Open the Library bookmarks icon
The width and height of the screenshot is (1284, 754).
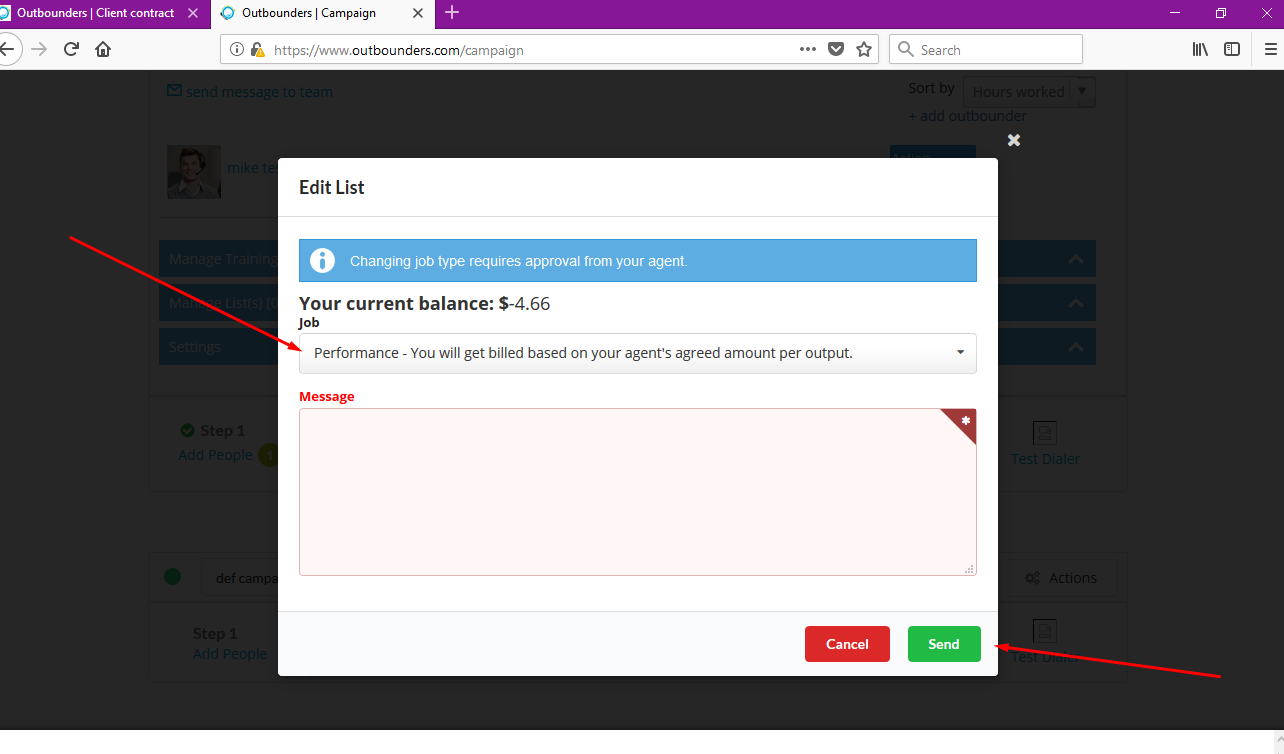coord(1201,49)
